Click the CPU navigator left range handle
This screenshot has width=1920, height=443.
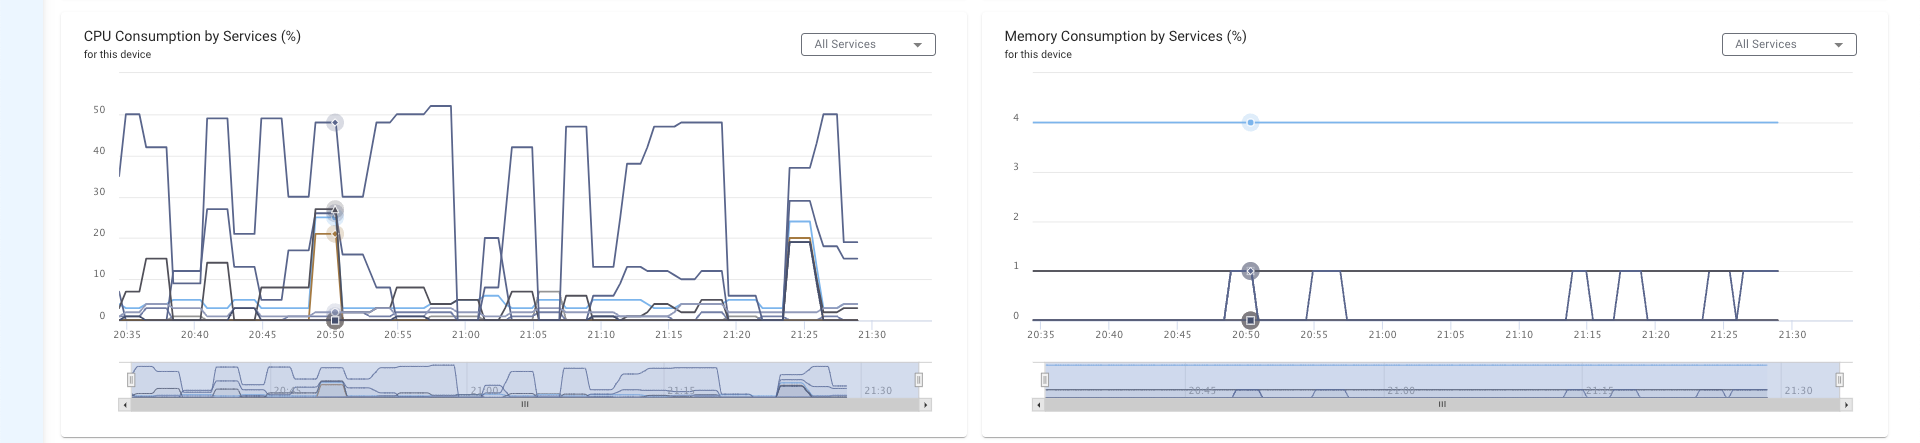131,380
